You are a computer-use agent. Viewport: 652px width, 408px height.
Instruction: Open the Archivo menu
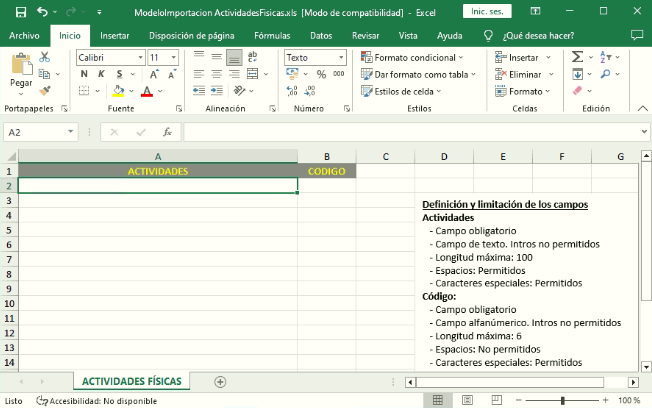point(24,35)
